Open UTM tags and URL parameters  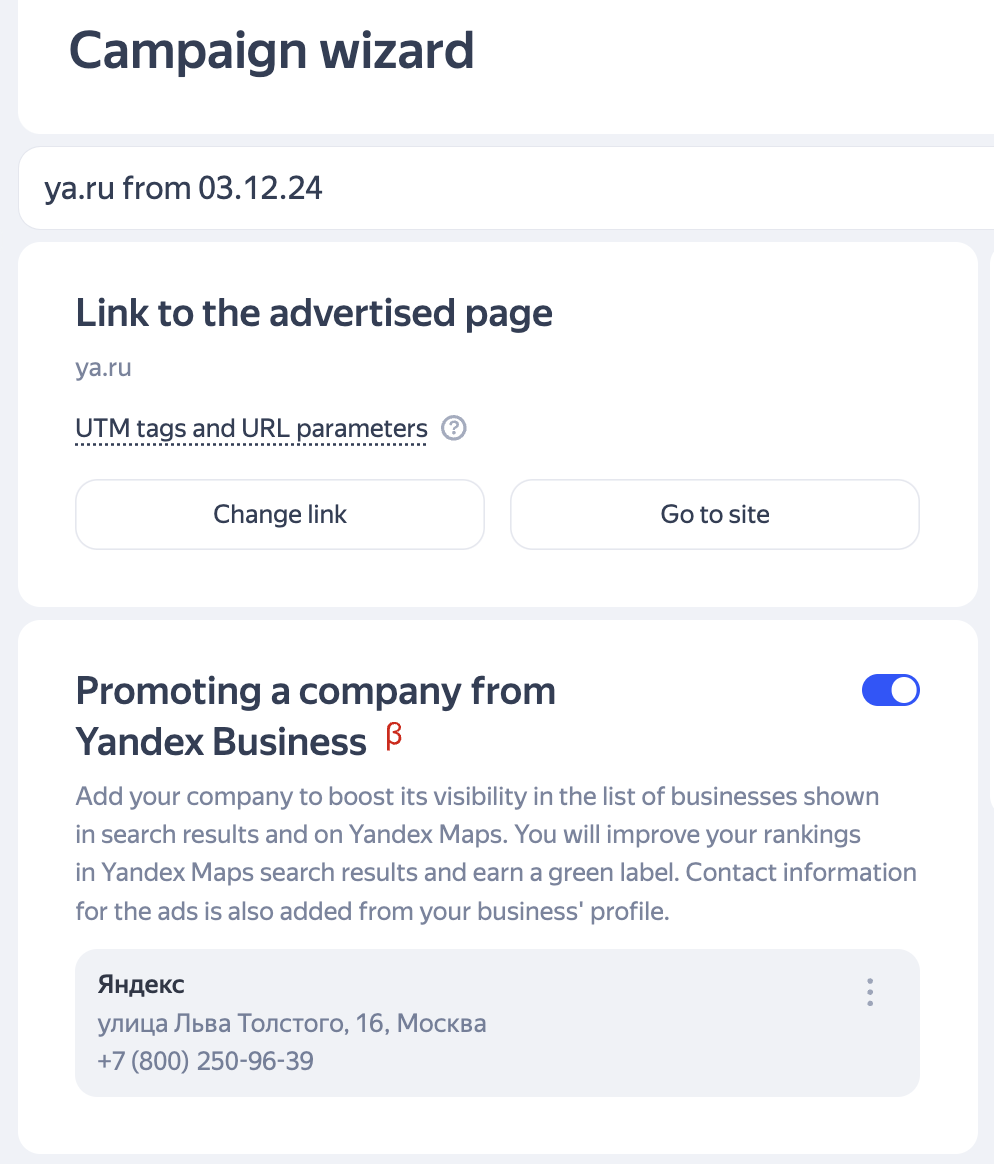[x=251, y=429]
